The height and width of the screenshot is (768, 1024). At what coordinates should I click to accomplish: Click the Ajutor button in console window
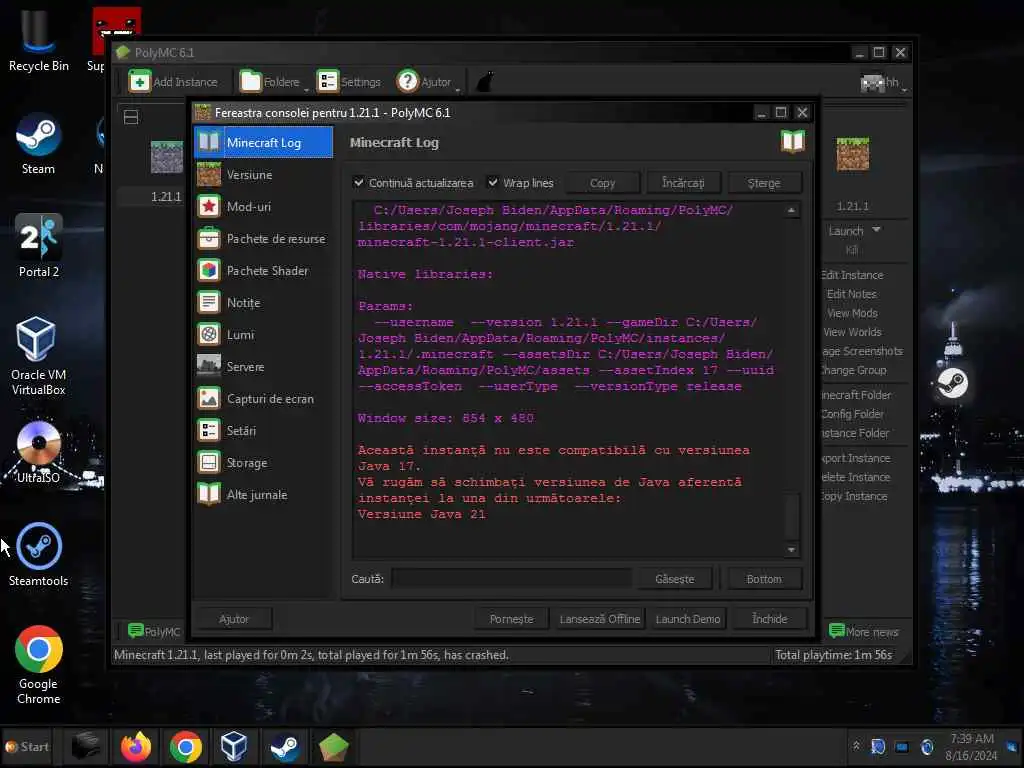pyautogui.click(x=234, y=618)
